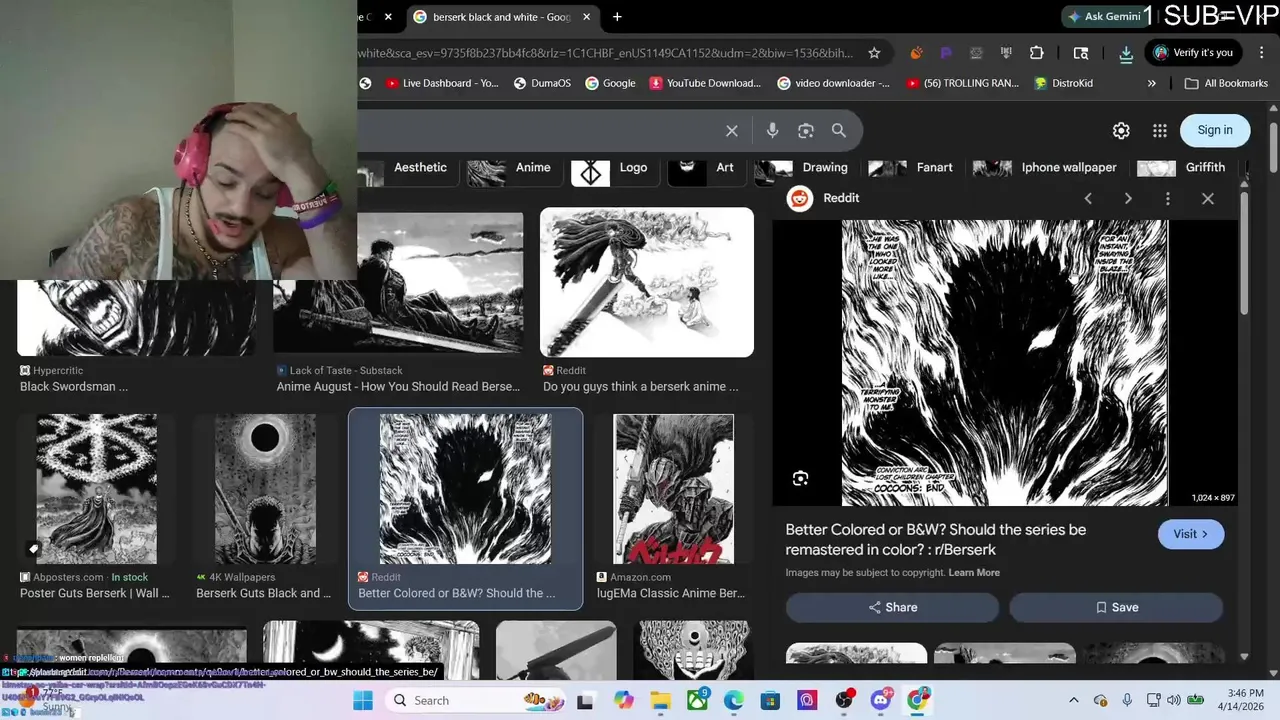
Task: Open the Extensions puzzle-piece menu
Action: coord(1036,53)
